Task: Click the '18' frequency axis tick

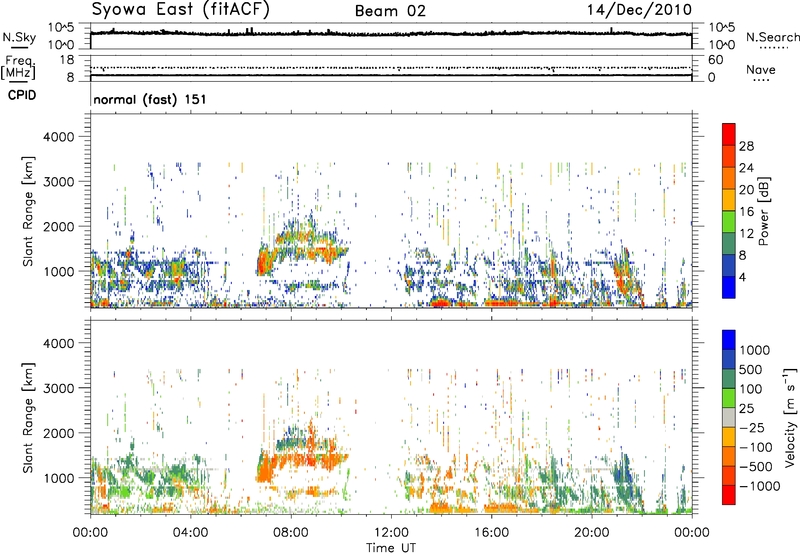Action: click(67, 60)
